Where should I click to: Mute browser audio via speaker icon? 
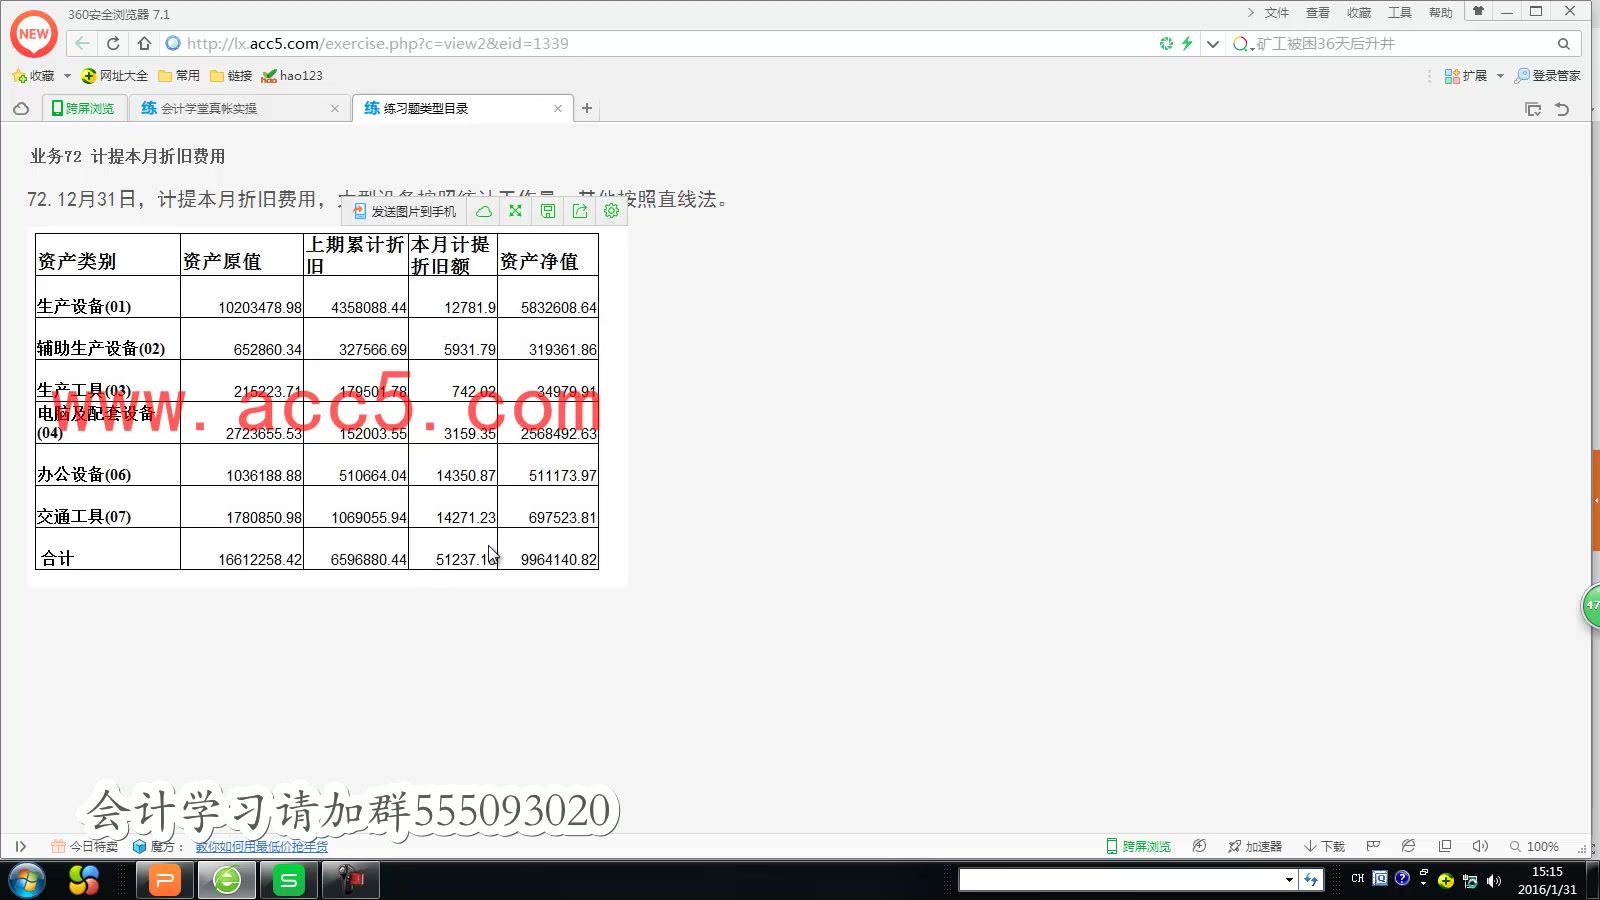pyautogui.click(x=1479, y=845)
